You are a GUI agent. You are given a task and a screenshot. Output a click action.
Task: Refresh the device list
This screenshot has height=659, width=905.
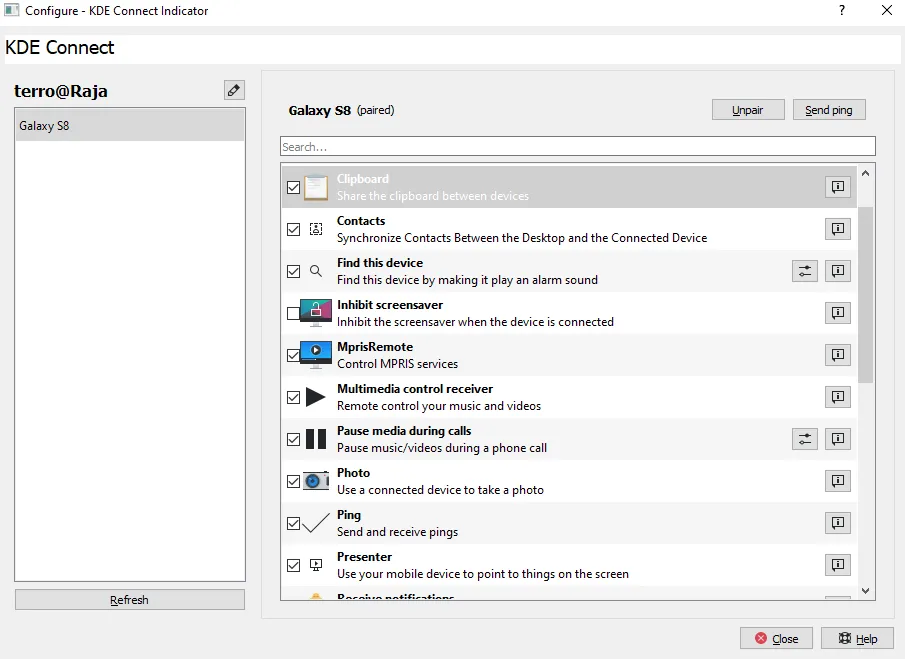pos(129,600)
